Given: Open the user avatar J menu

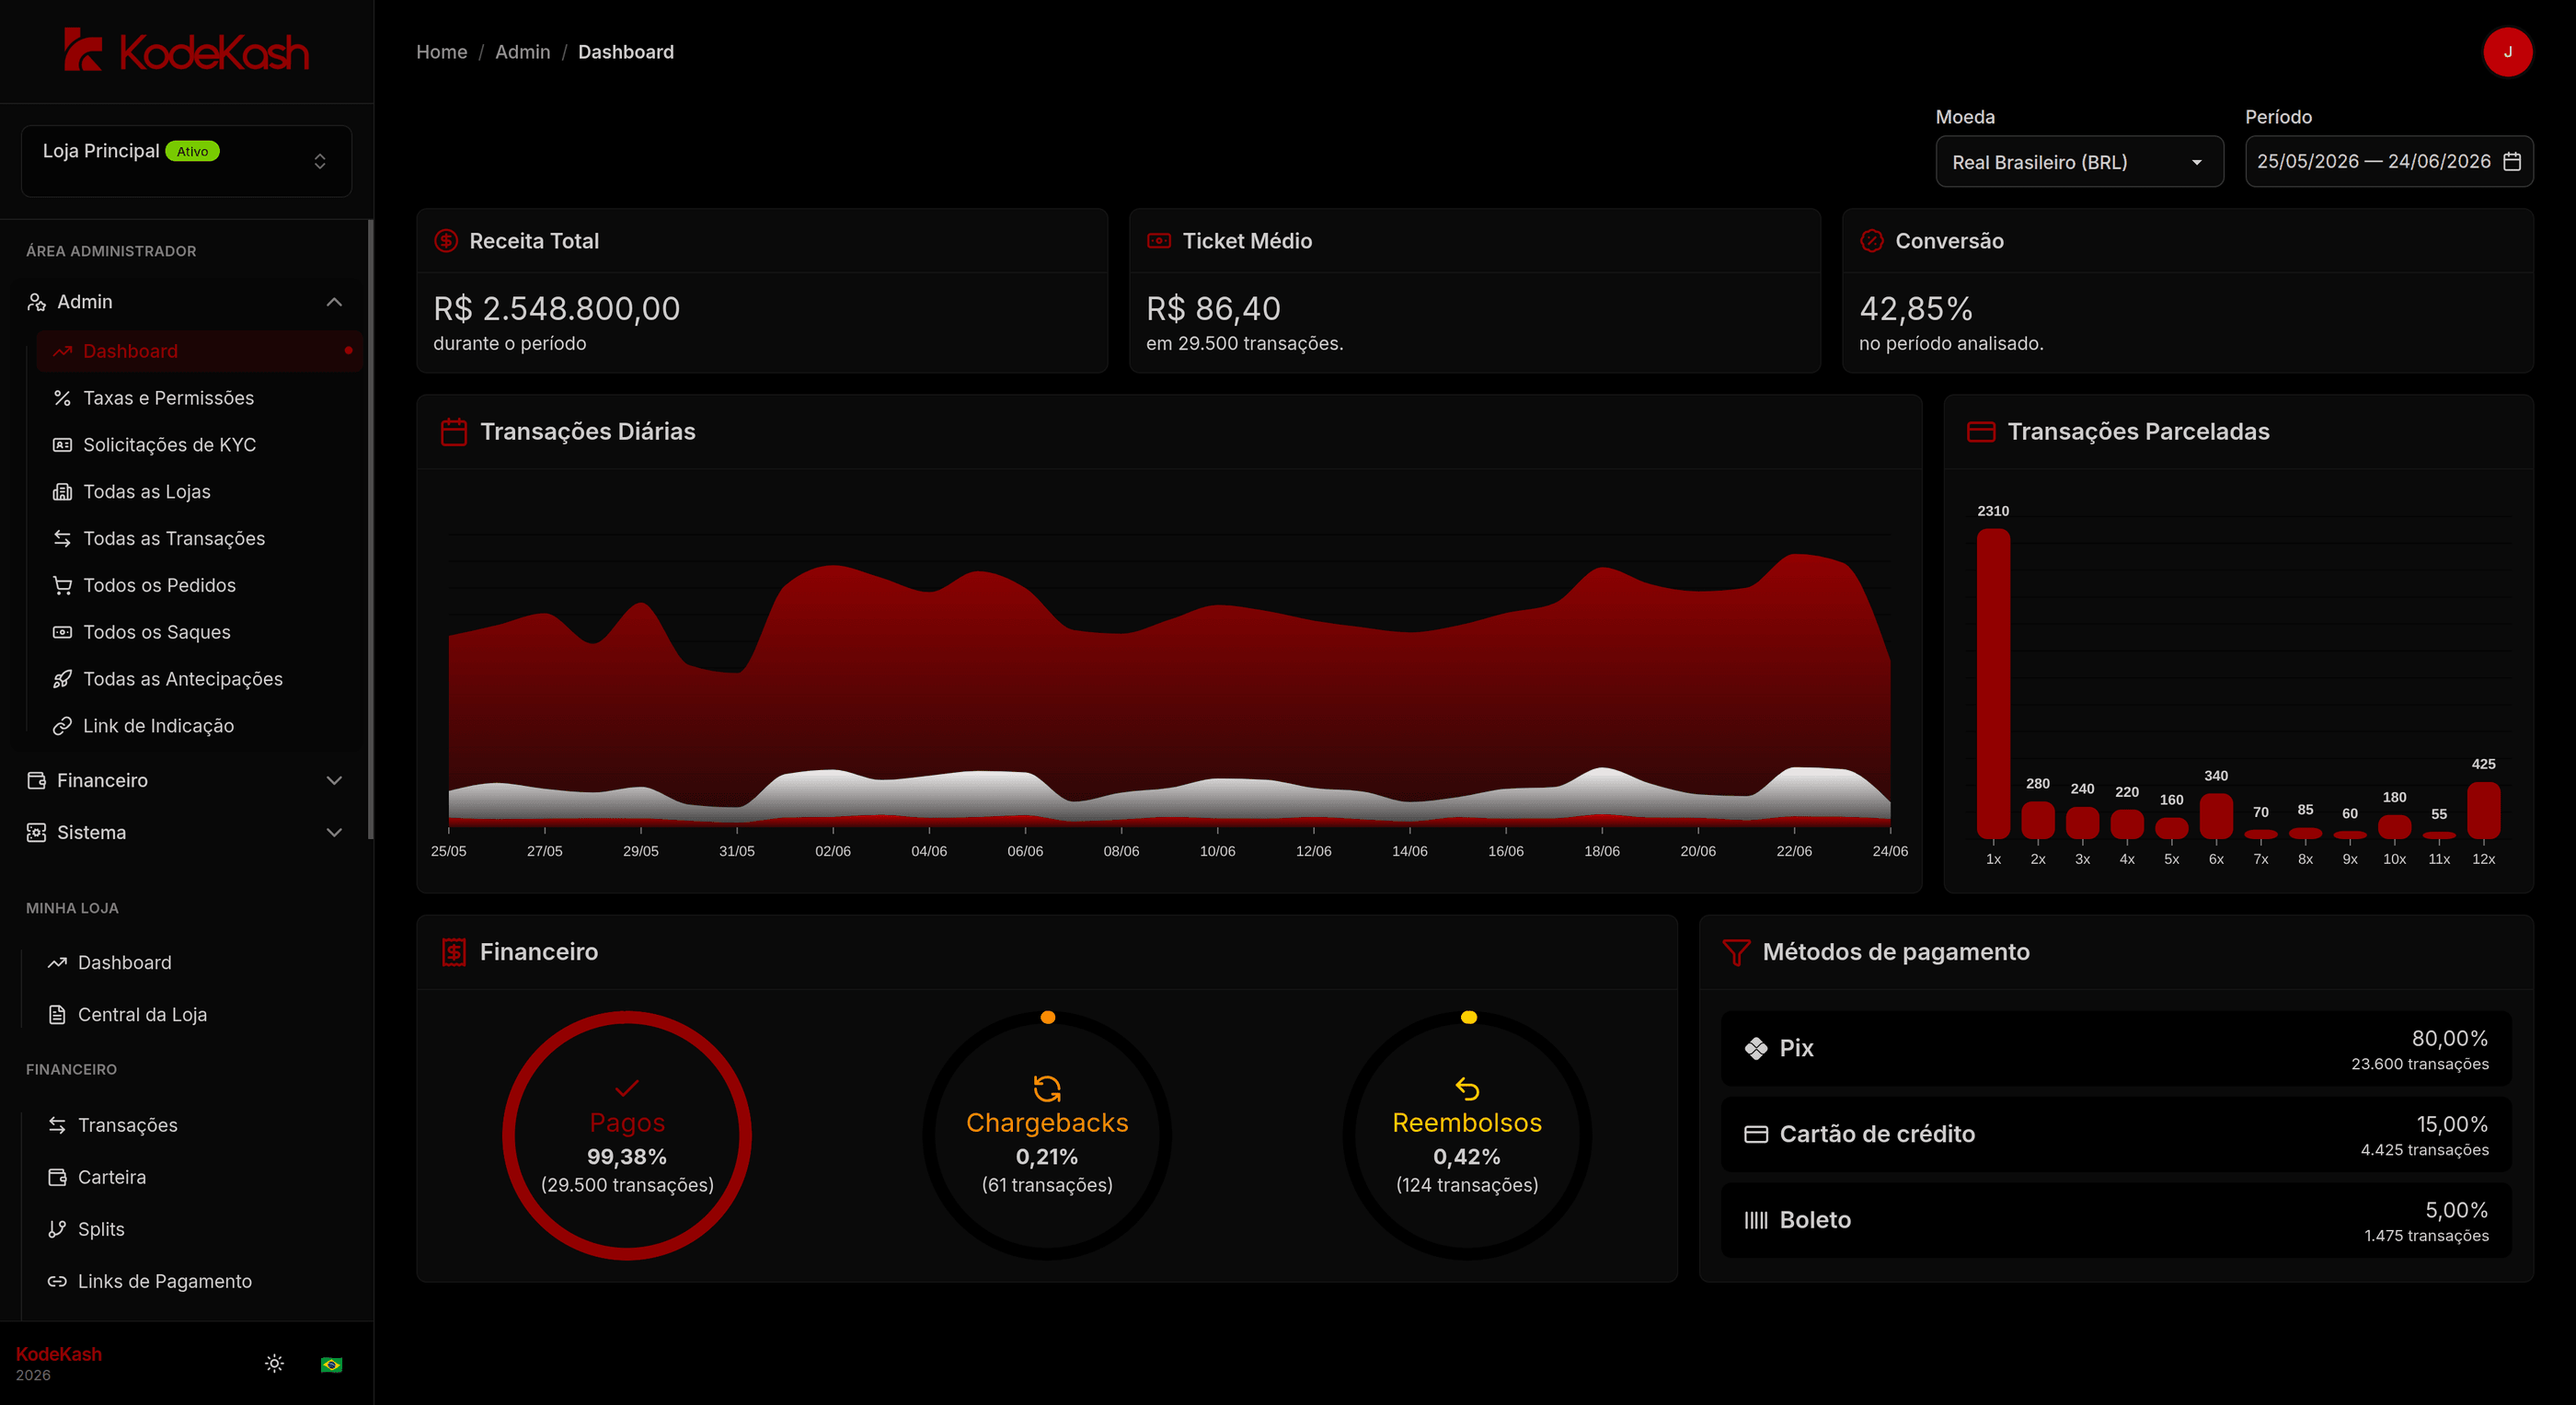Looking at the screenshot, I should (2507, 52).
